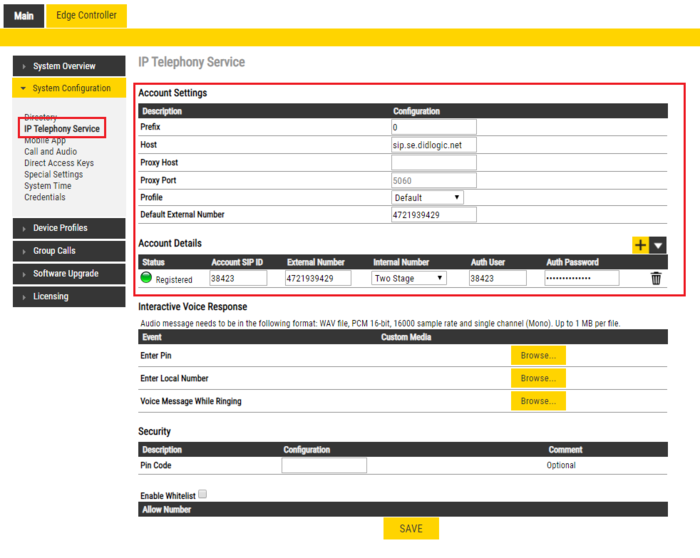700x558 pixels.
Task: Switch to the Edge Controller tab
Action: click(x=86, y=15)
